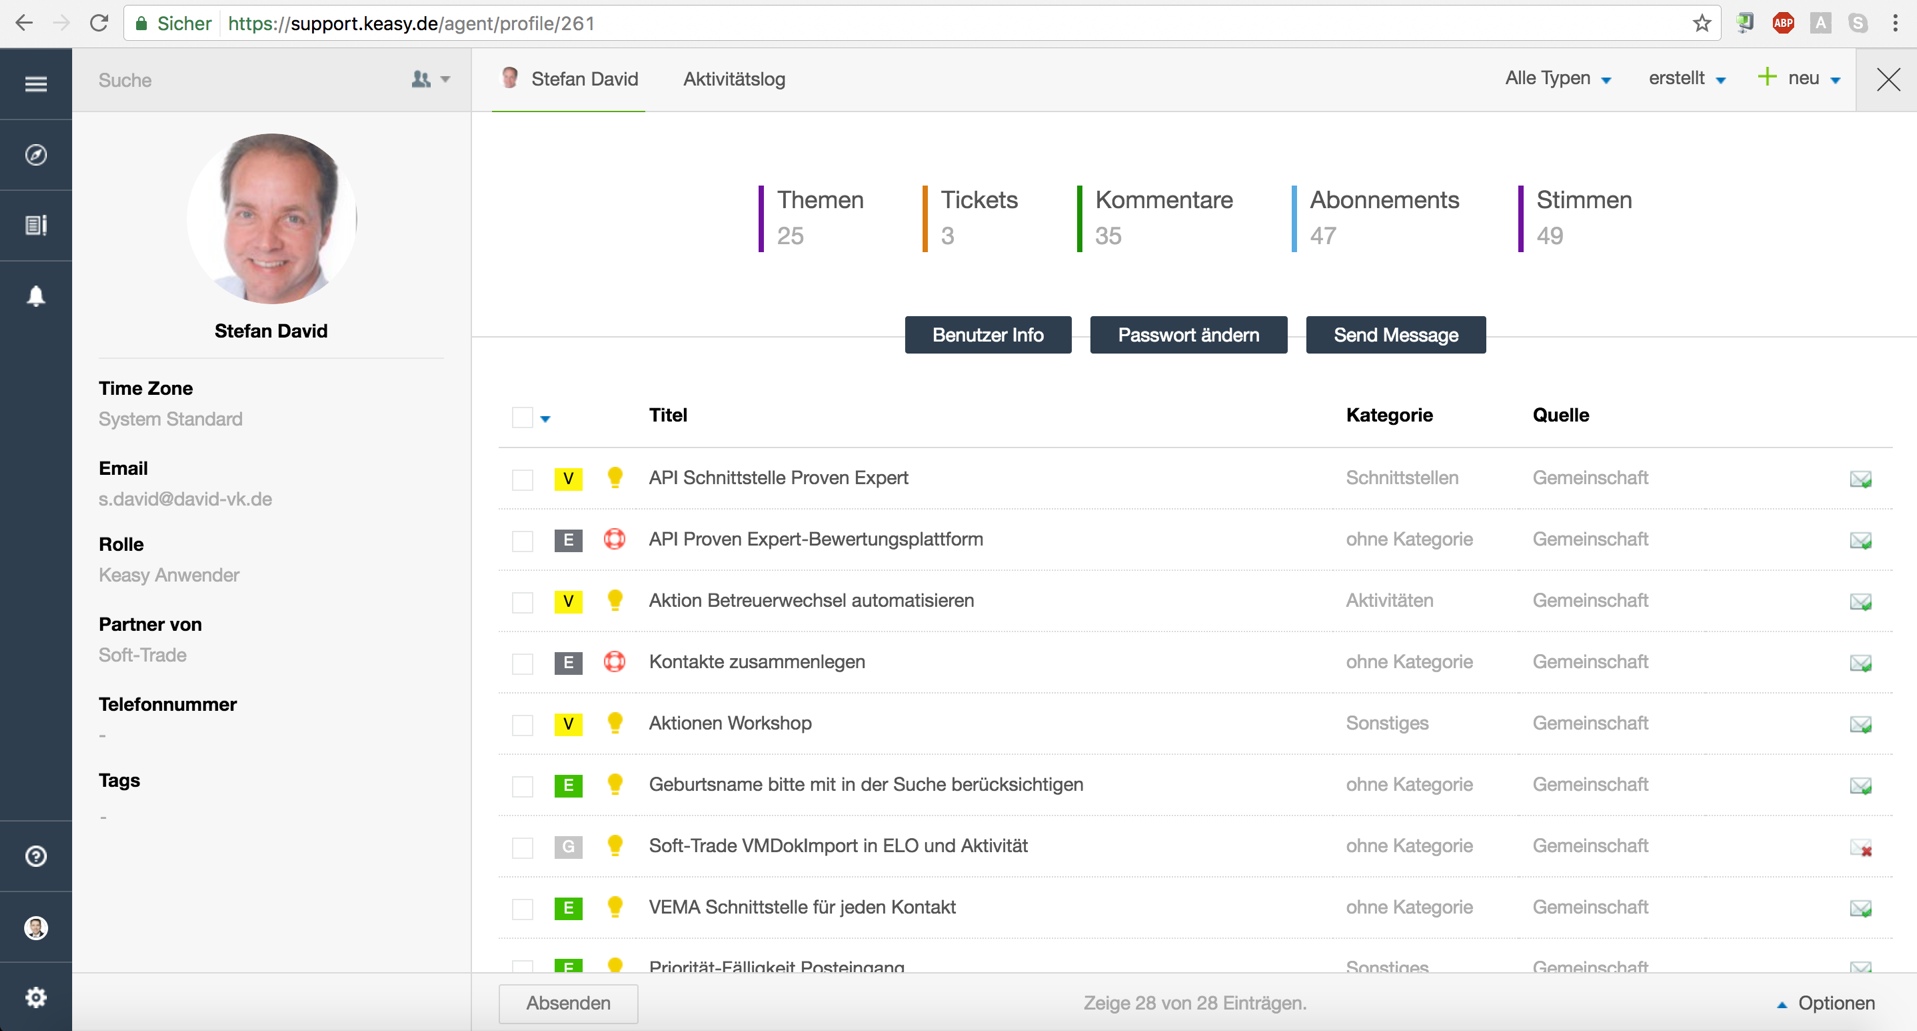Open the erstellt sort dropdown
This screenshot has width=1917, height=1031.
click(x=1686, y=79)
